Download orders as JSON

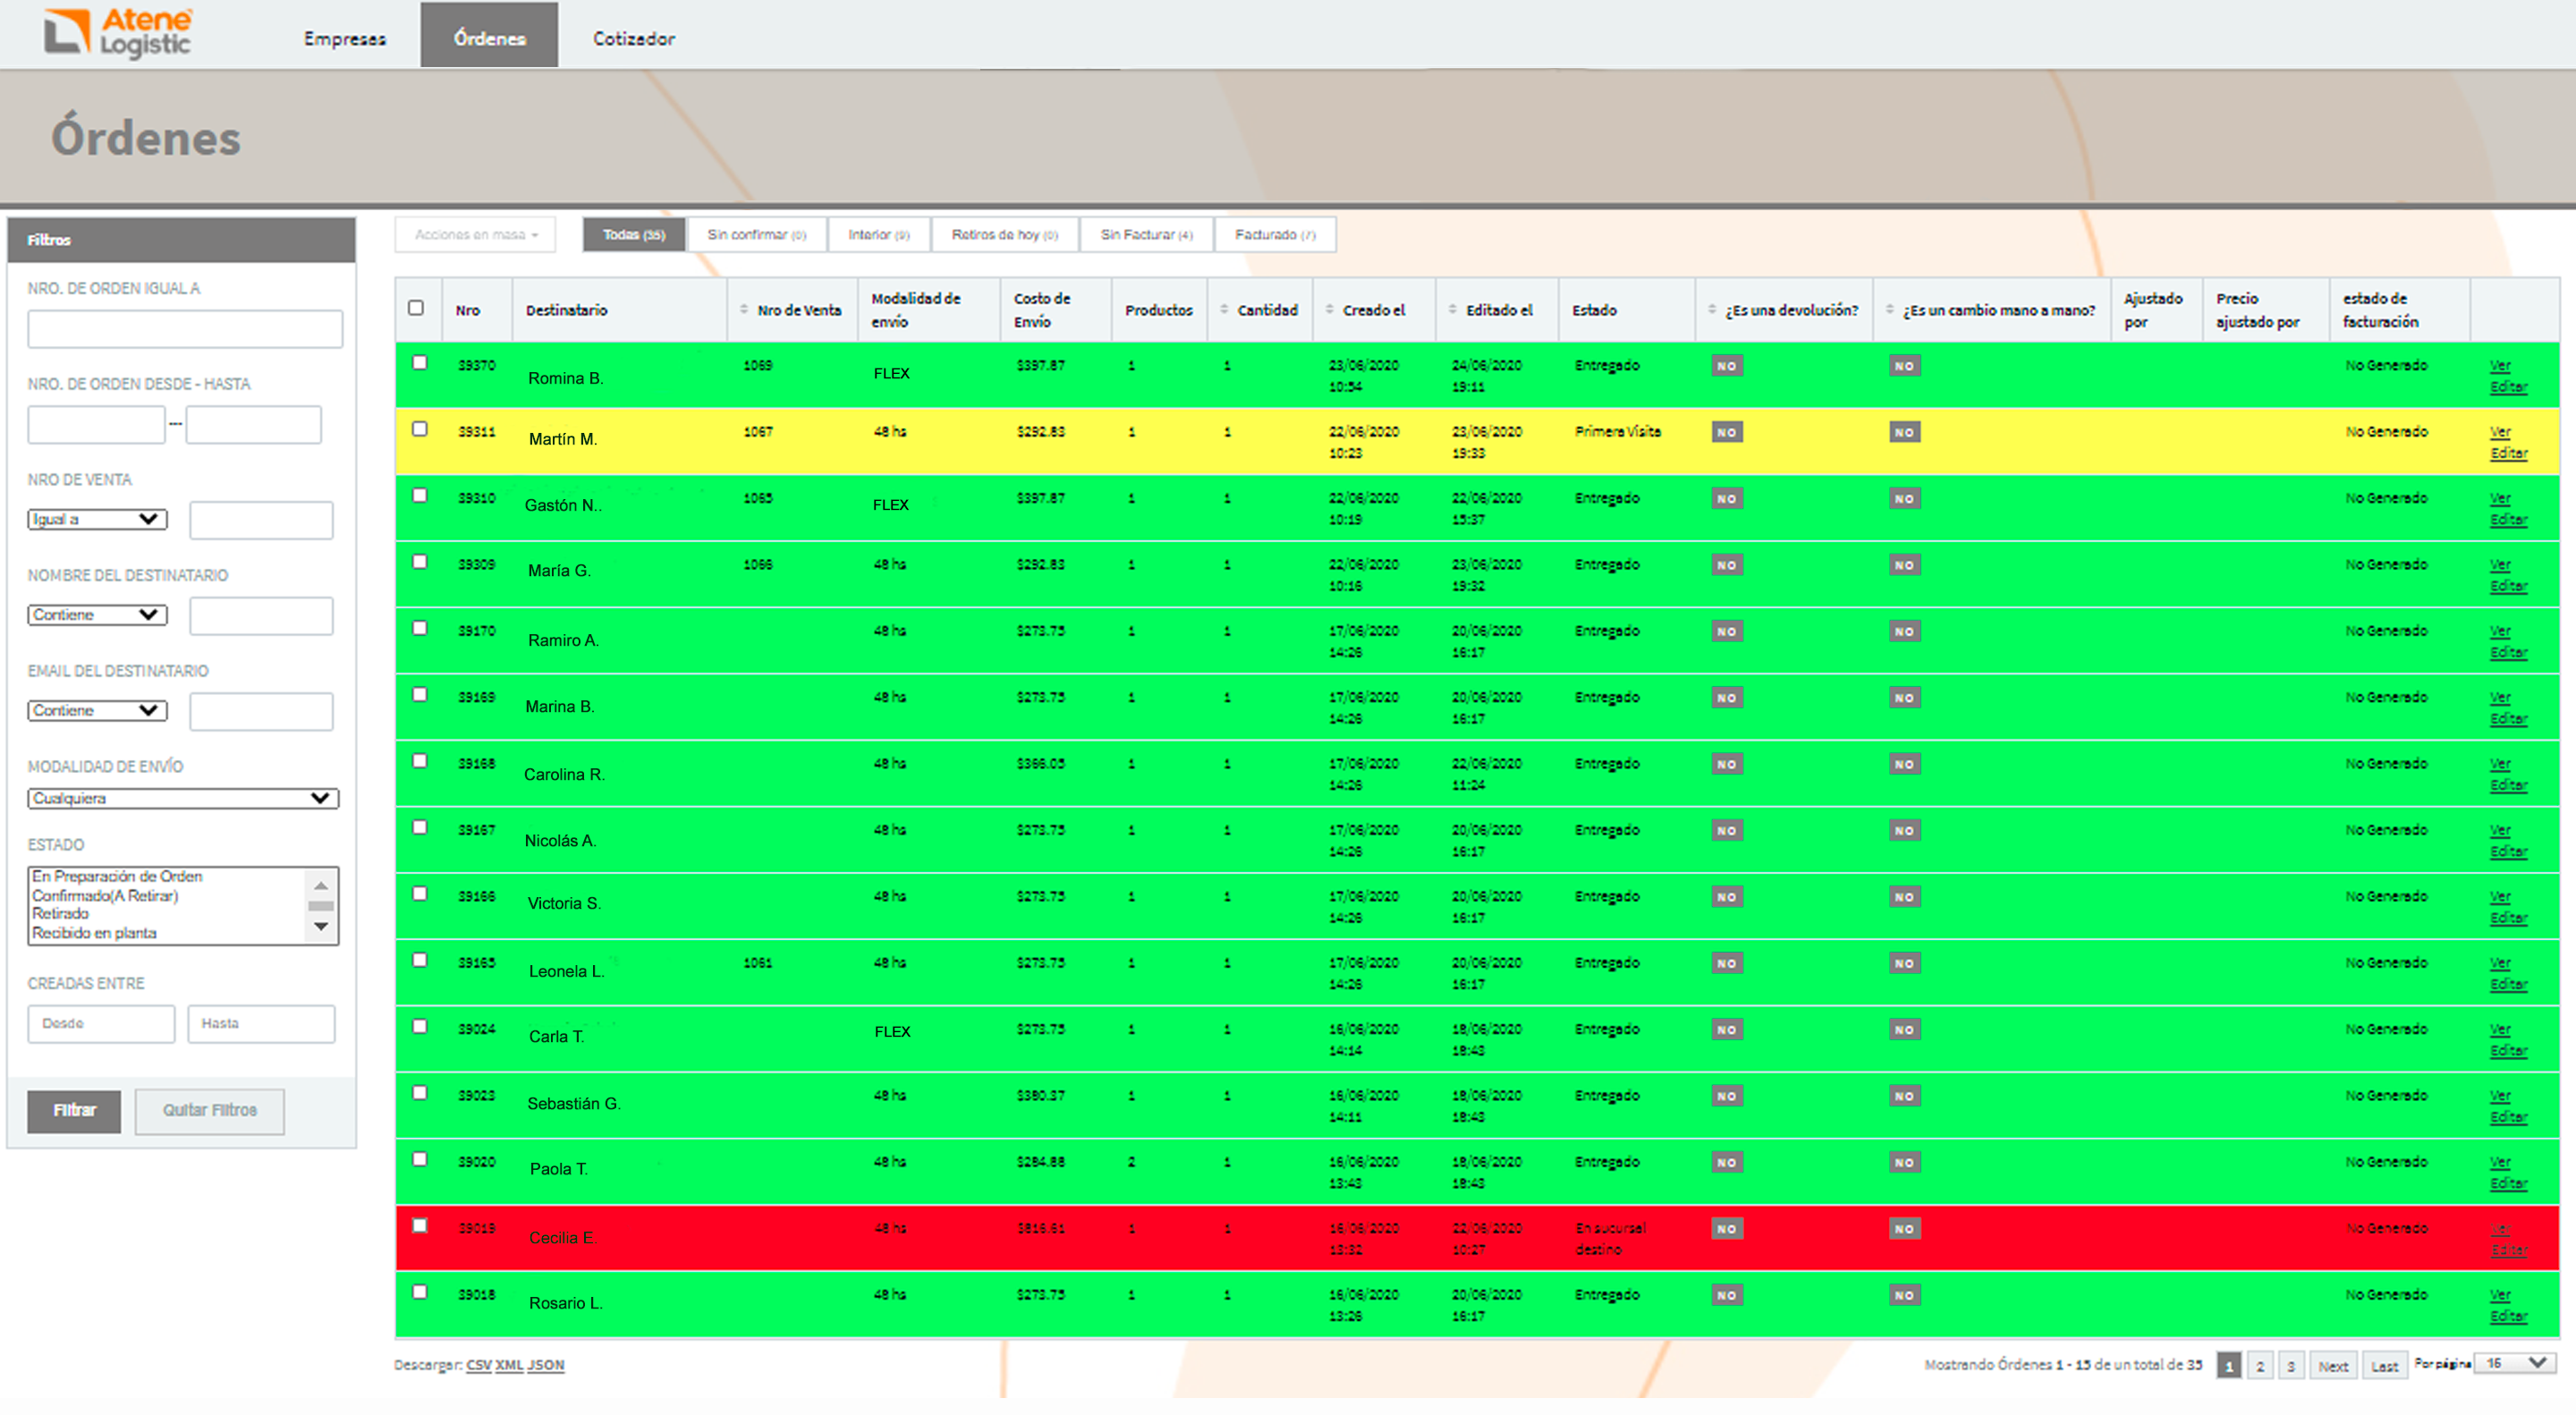[x=546, y=1365]
